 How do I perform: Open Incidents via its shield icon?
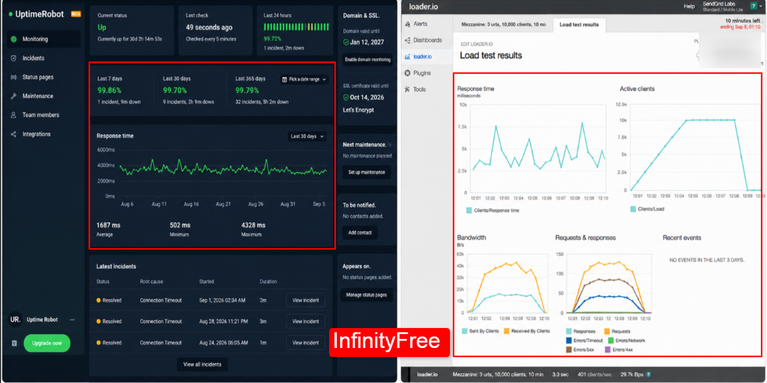(14, 58)
